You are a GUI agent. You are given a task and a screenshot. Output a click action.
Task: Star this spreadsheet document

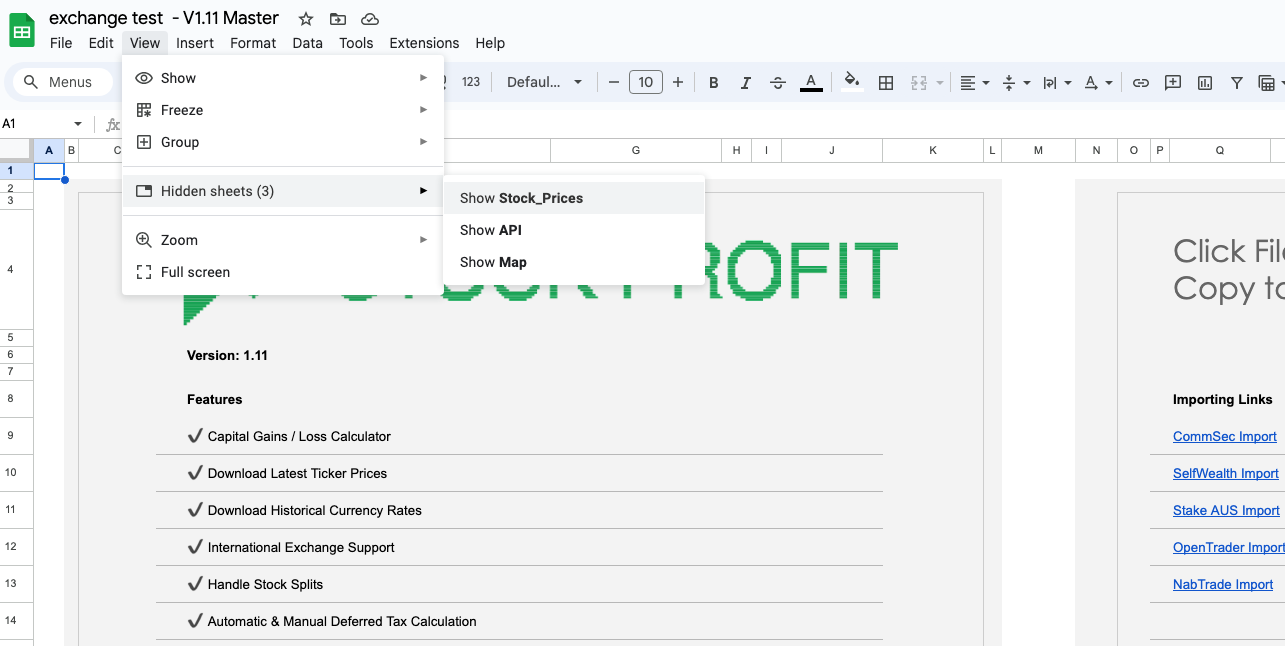click(306, 19)
